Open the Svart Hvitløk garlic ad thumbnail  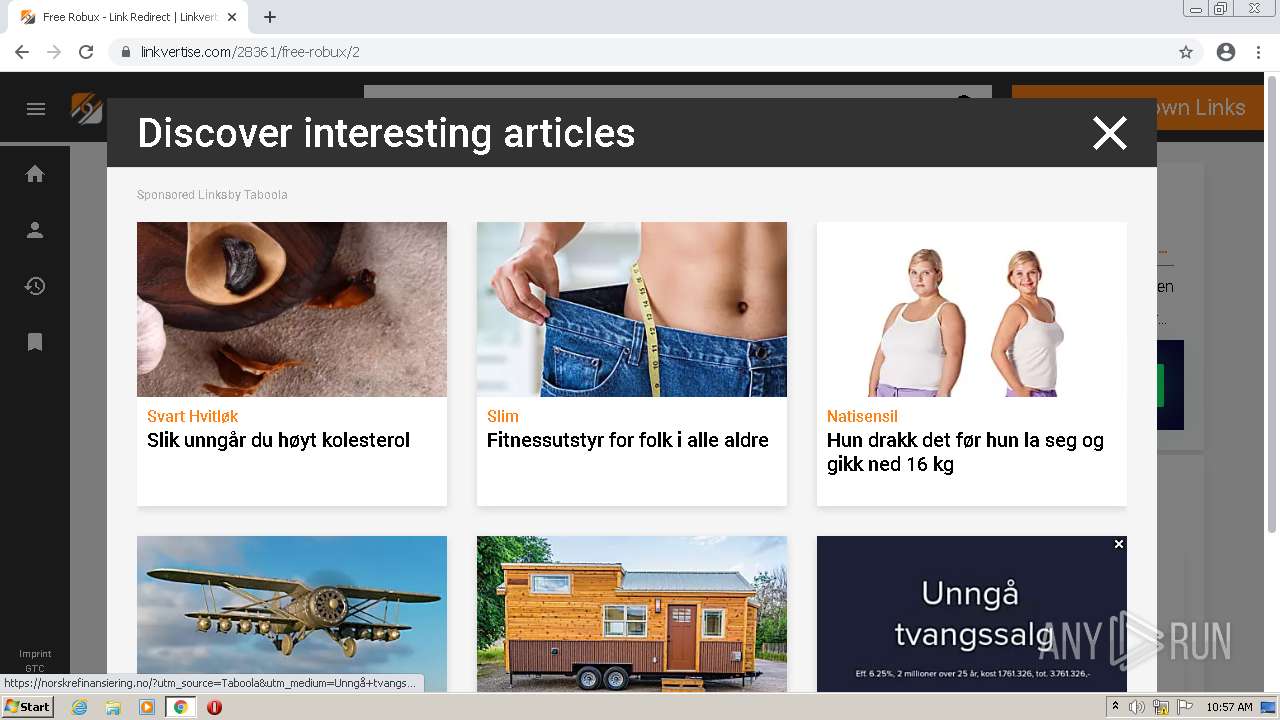tap(292, 309)
